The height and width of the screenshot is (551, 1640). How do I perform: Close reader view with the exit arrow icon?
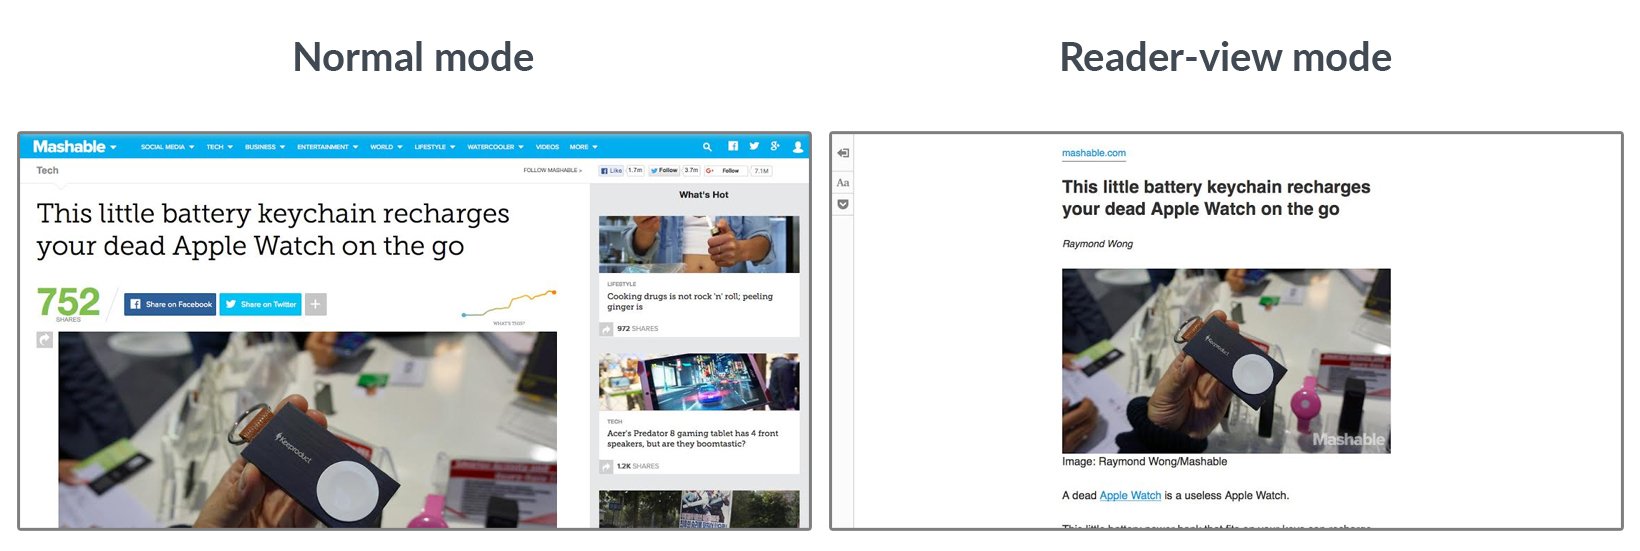pos(843,153)
